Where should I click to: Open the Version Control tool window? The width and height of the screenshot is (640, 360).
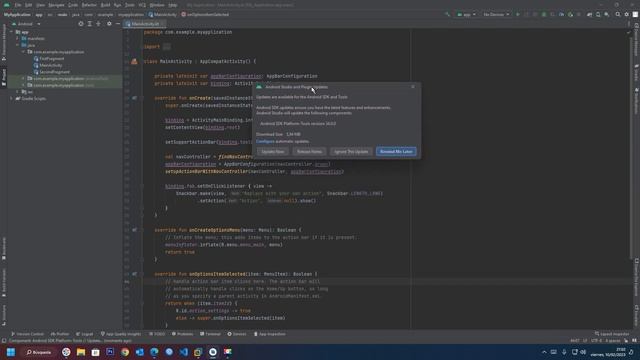click(27, 334)
